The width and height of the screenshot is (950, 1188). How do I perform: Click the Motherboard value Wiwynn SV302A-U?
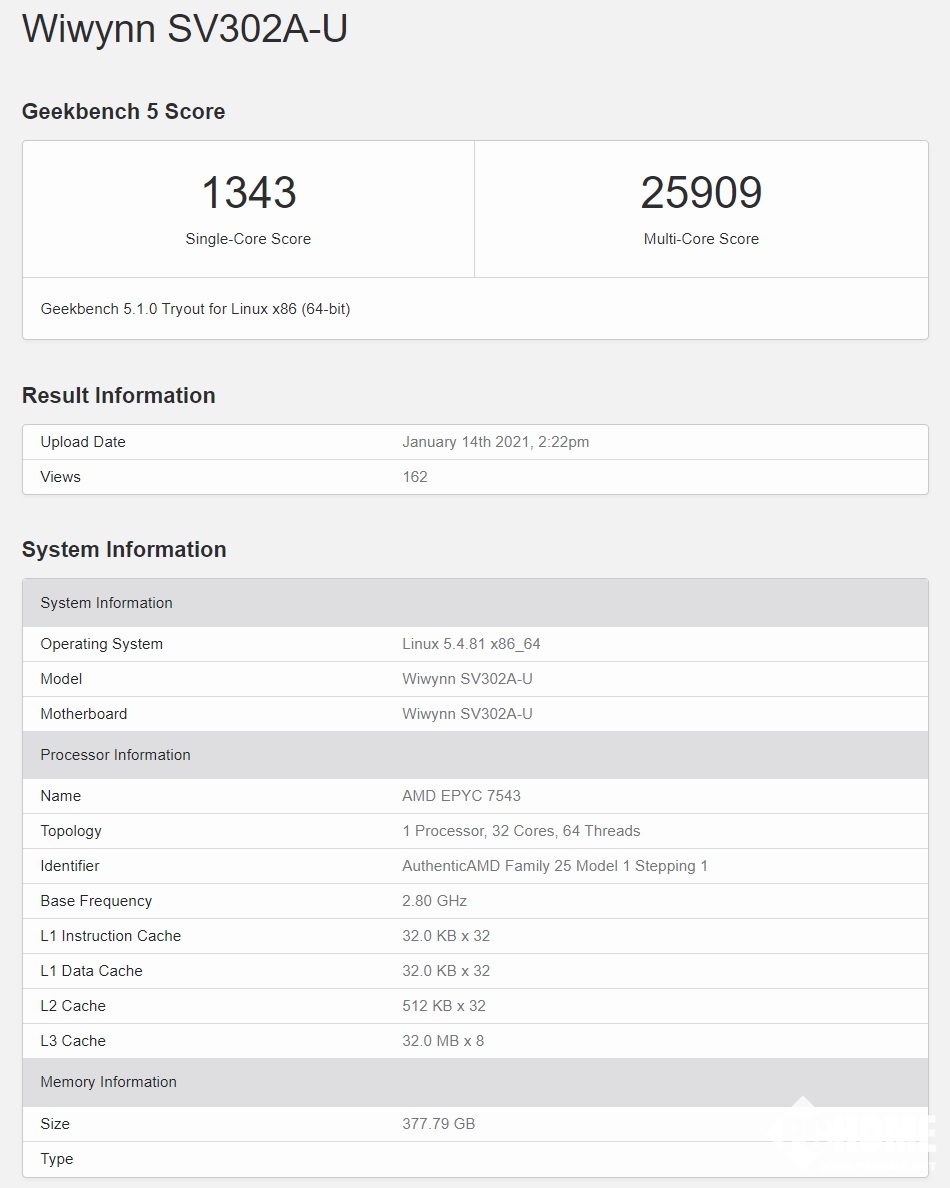point(467,714)
